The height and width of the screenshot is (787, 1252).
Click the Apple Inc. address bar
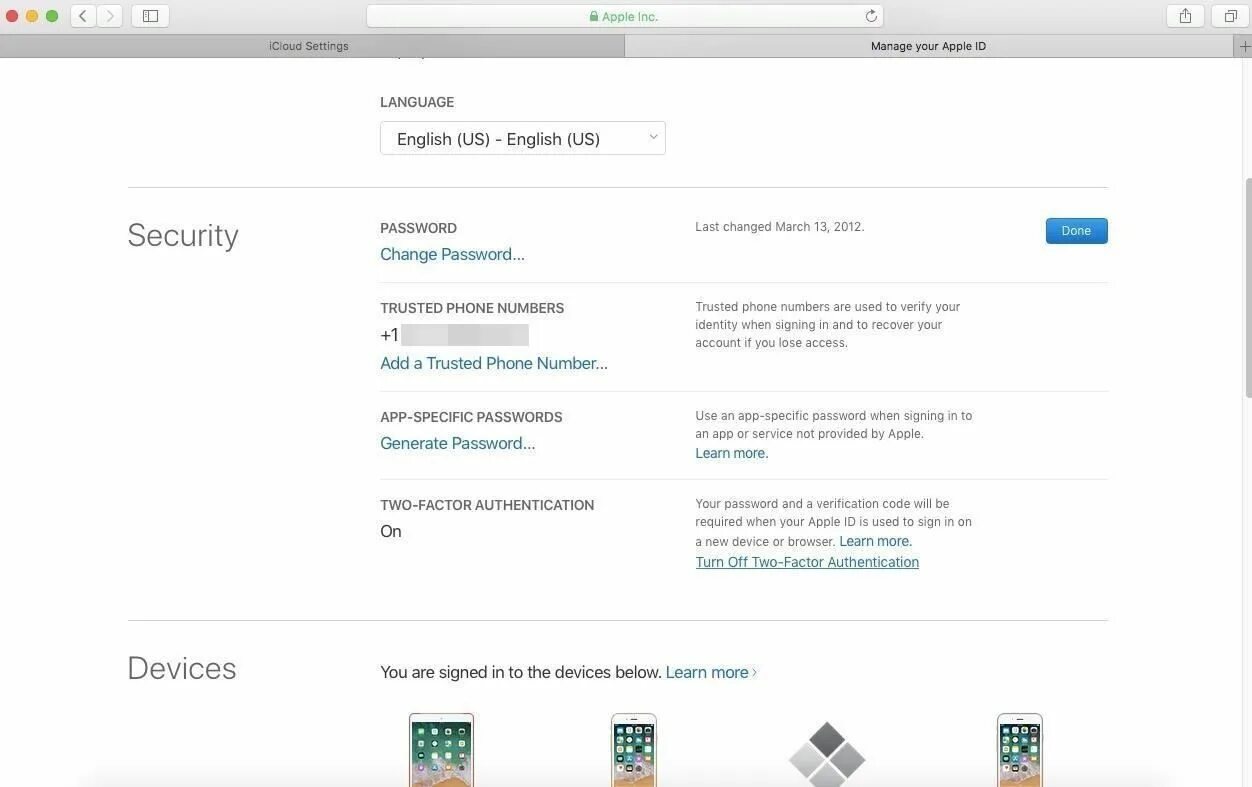point(625,16)
